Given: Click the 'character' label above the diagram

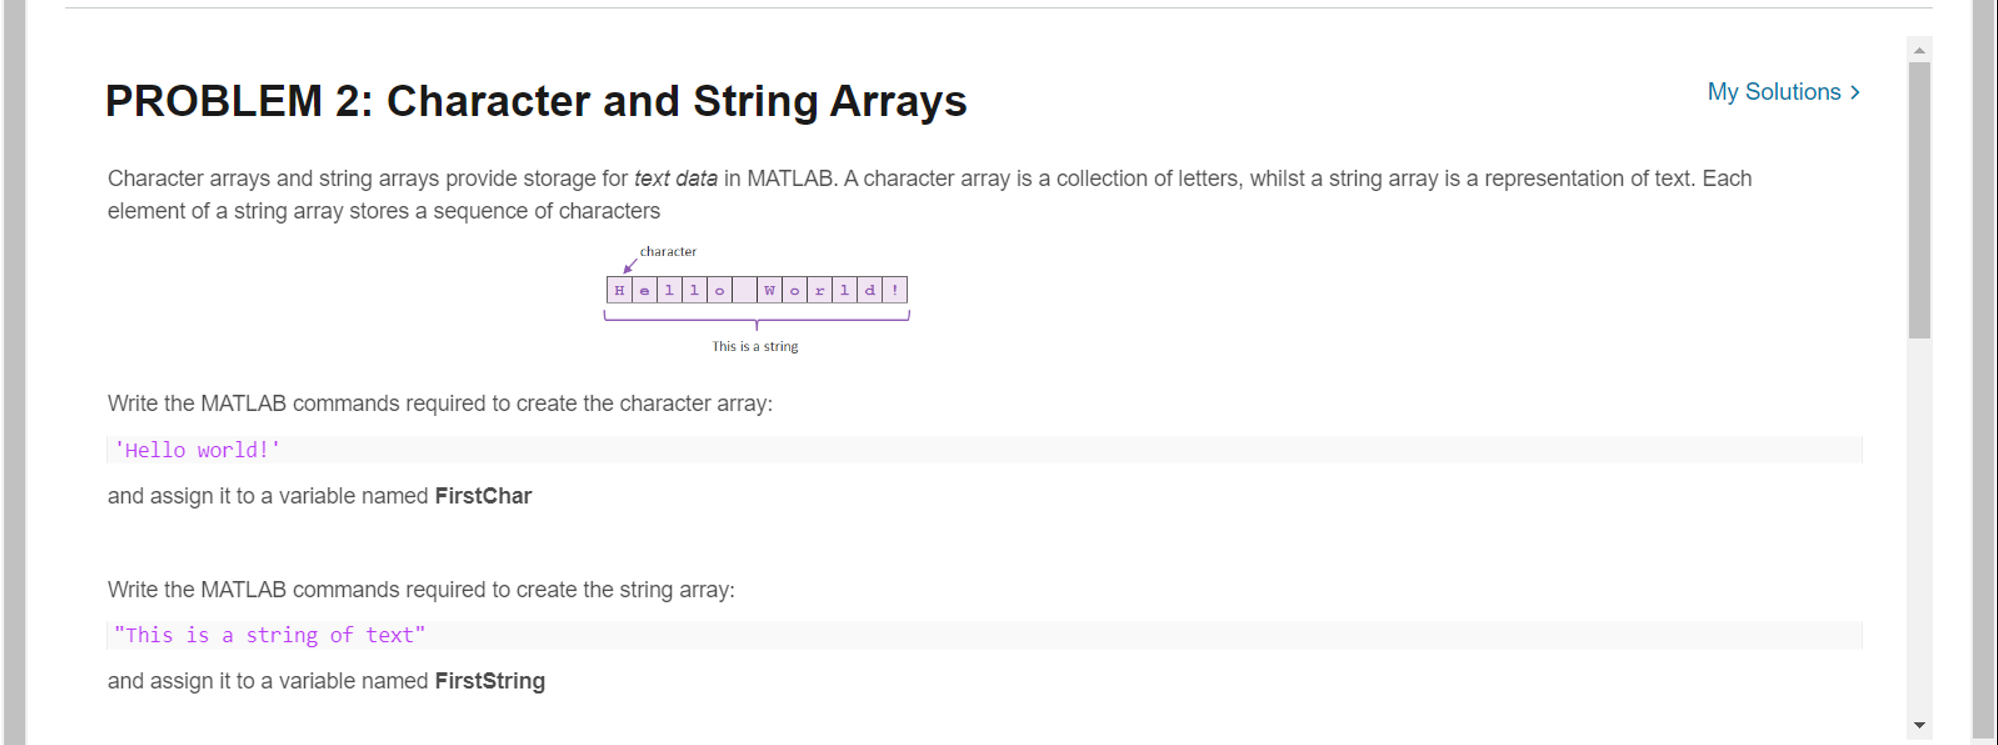Looking at the screenshot, I should [x=668, y=251].
